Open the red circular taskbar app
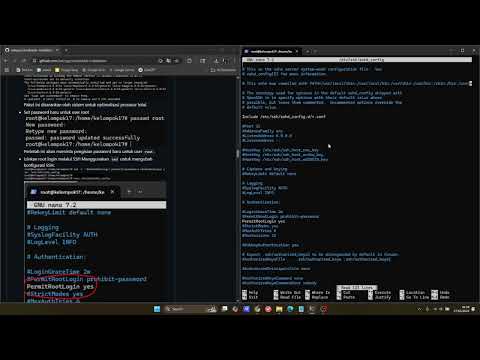The image size is (480, 360). click(x=268, y=309)
